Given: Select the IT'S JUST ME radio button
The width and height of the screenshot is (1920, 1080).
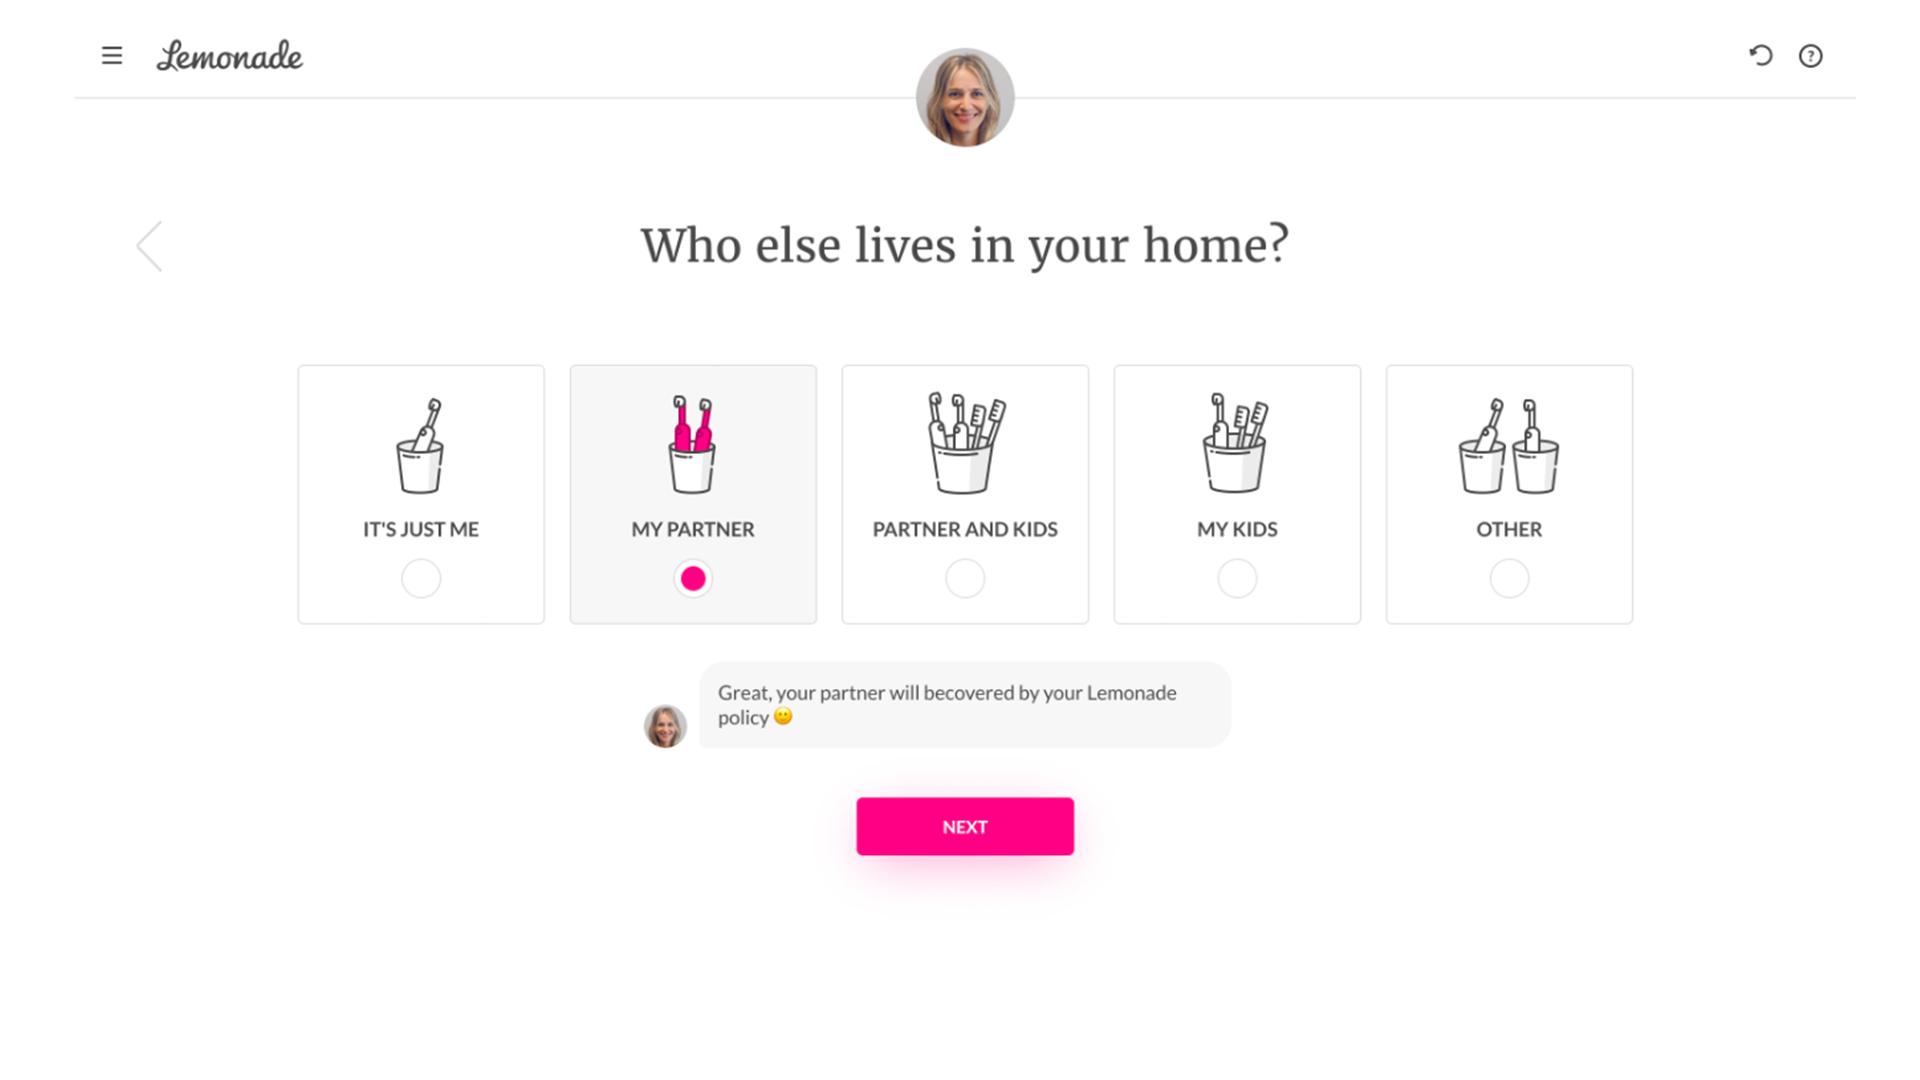Looking at the screenshot, I should pyautogui.click(x=421, y=578).
